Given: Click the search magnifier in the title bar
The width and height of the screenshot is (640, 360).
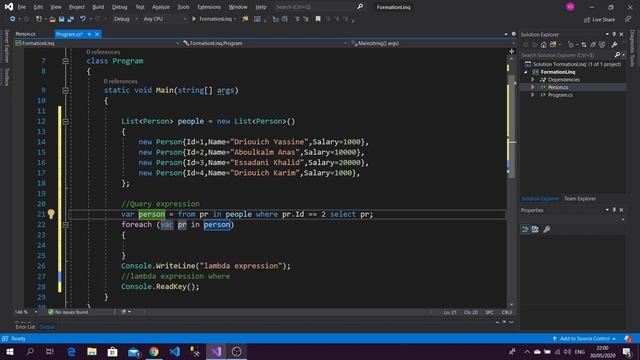Looking at the screenshot, I should pos(360,7).
